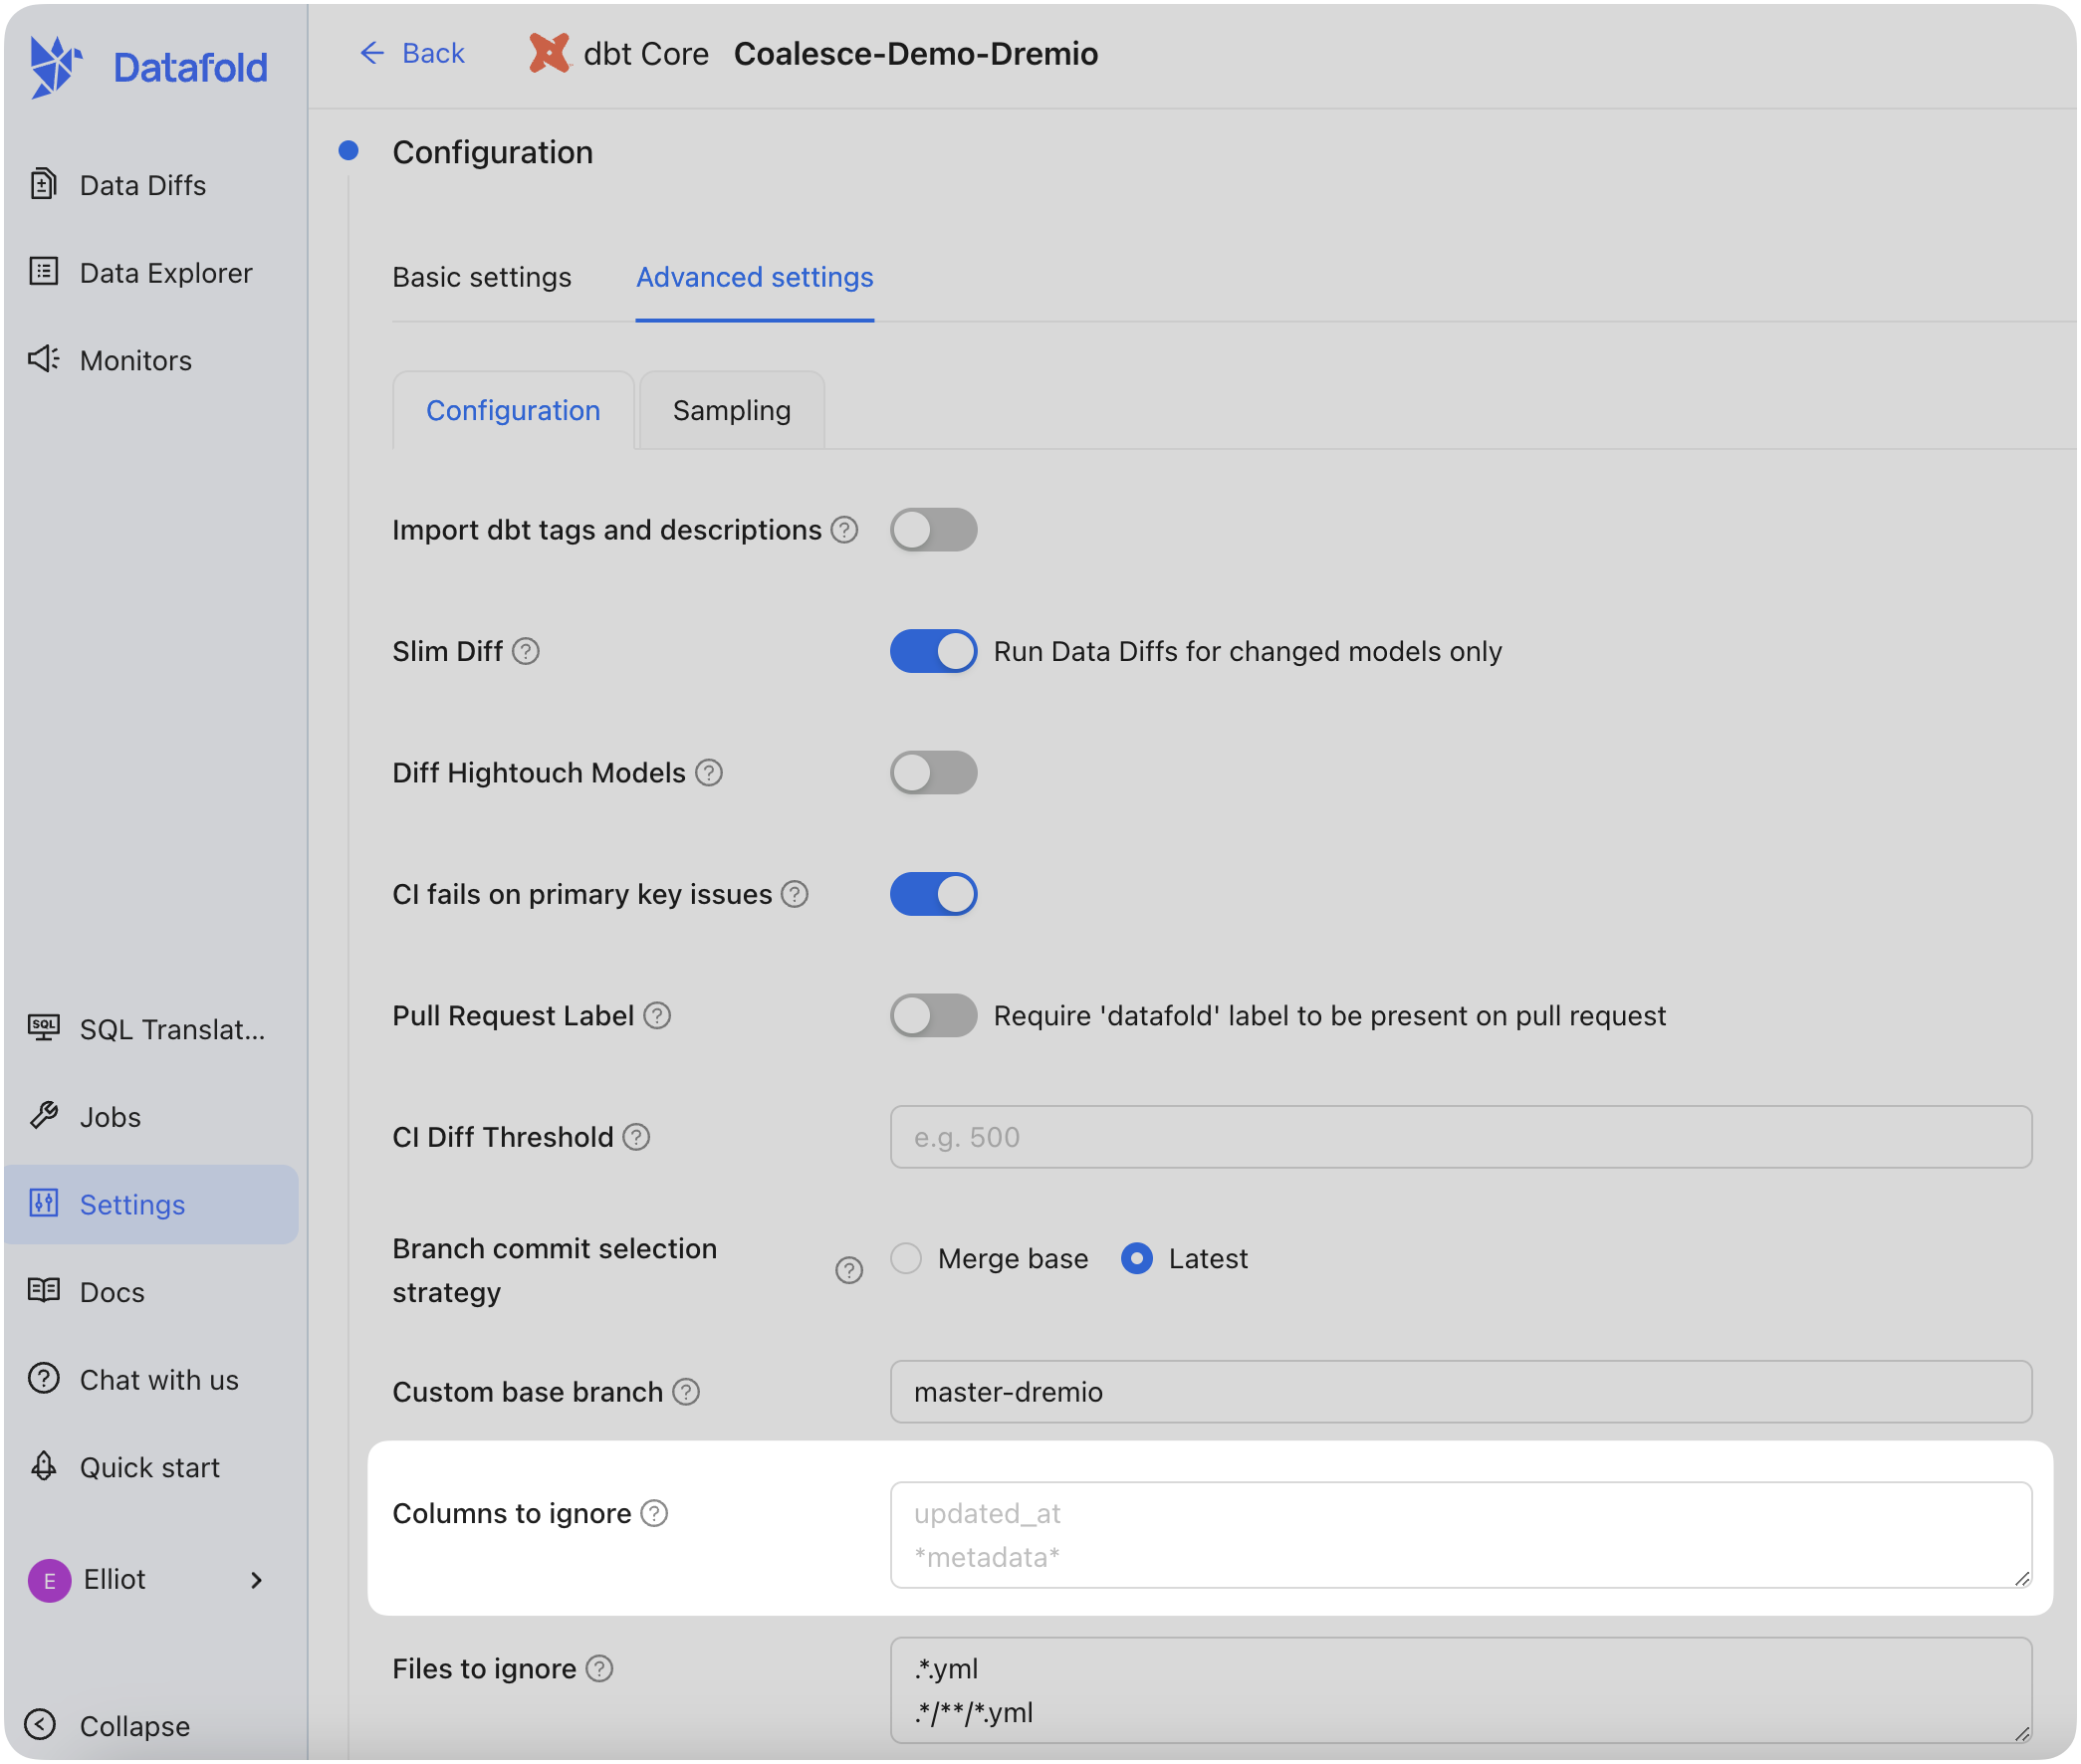2081x1764 pixels.
Task: Open the Sampling sub-tab
Action: point(732,411)
